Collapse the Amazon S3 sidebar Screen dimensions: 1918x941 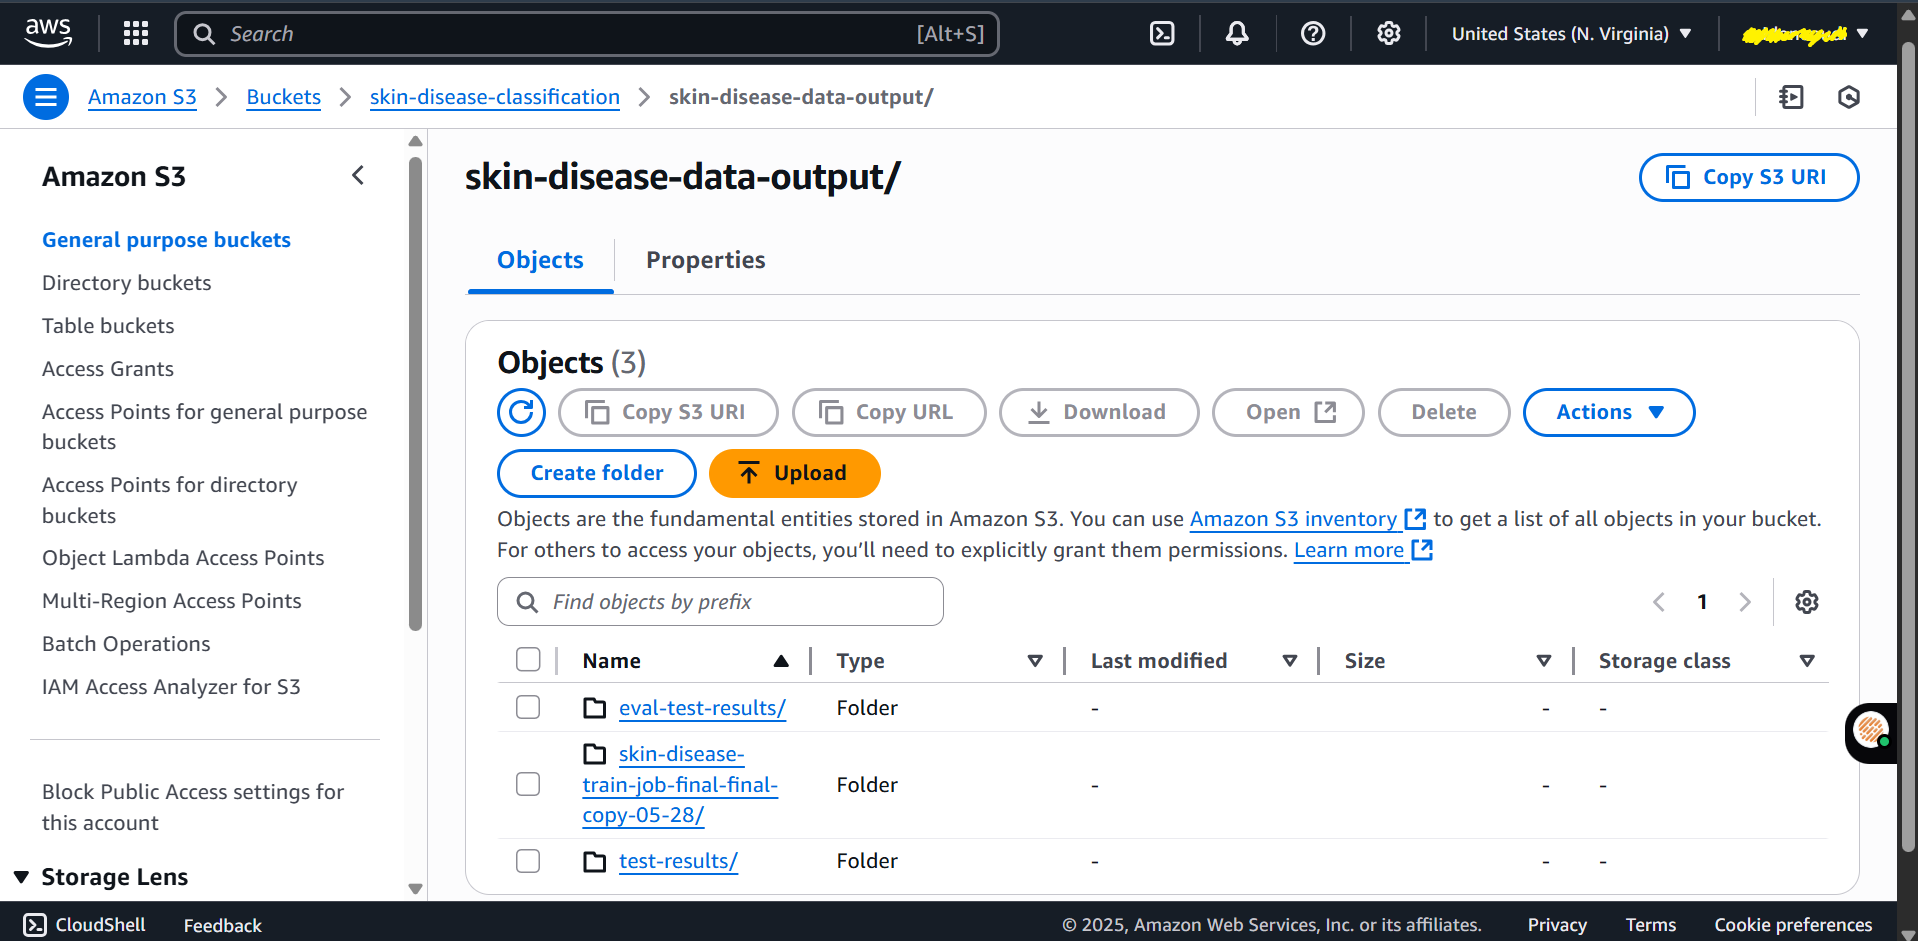358,176
